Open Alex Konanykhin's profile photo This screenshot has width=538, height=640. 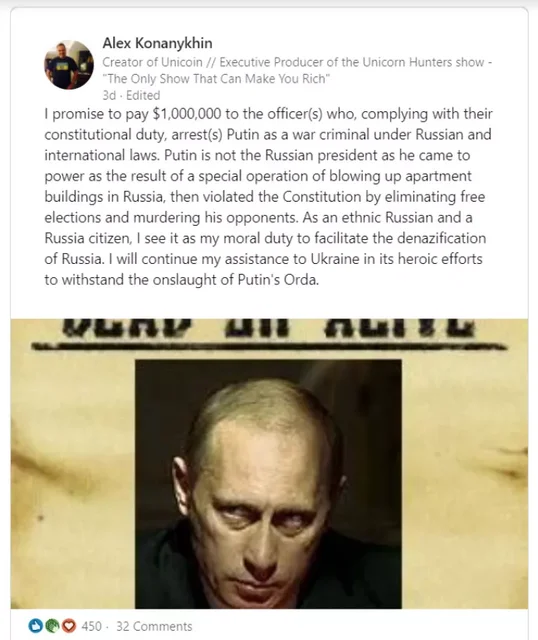click(x=69, y=64)
